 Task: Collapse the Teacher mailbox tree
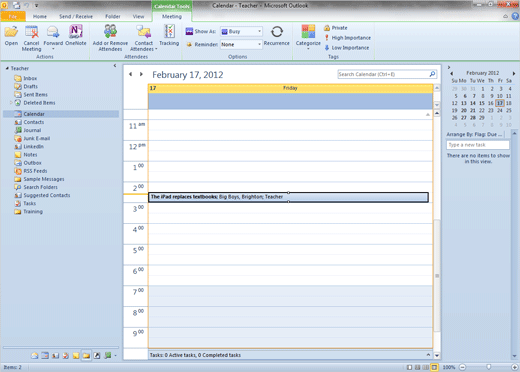coord(7,68)
